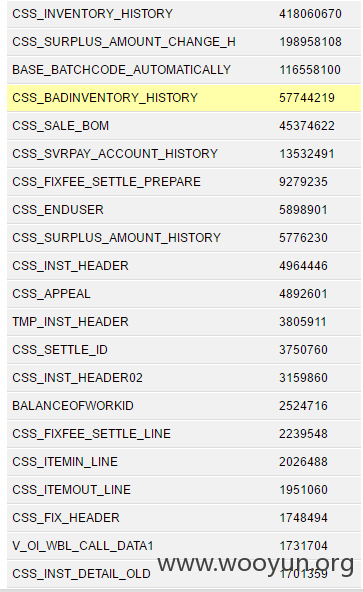Screen dimensions: 363x592
Task: Click the CSS_ITEMOUT_LINE table name
Action: point(71,490)
